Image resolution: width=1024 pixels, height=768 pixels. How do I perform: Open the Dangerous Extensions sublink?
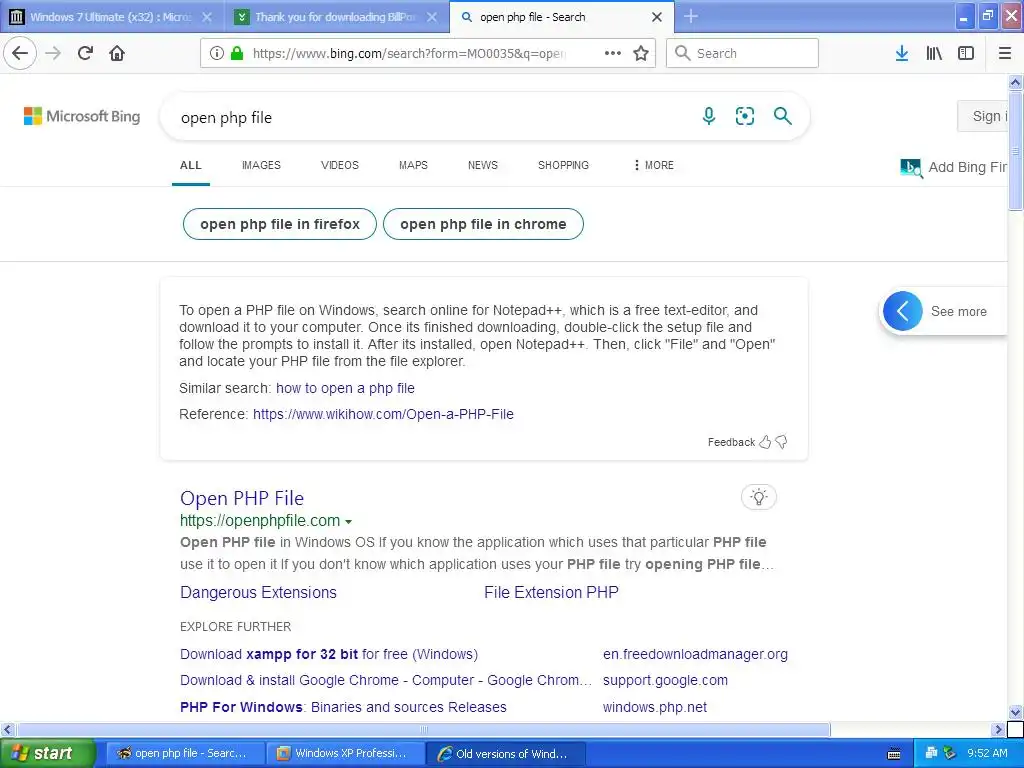point(259,592)
